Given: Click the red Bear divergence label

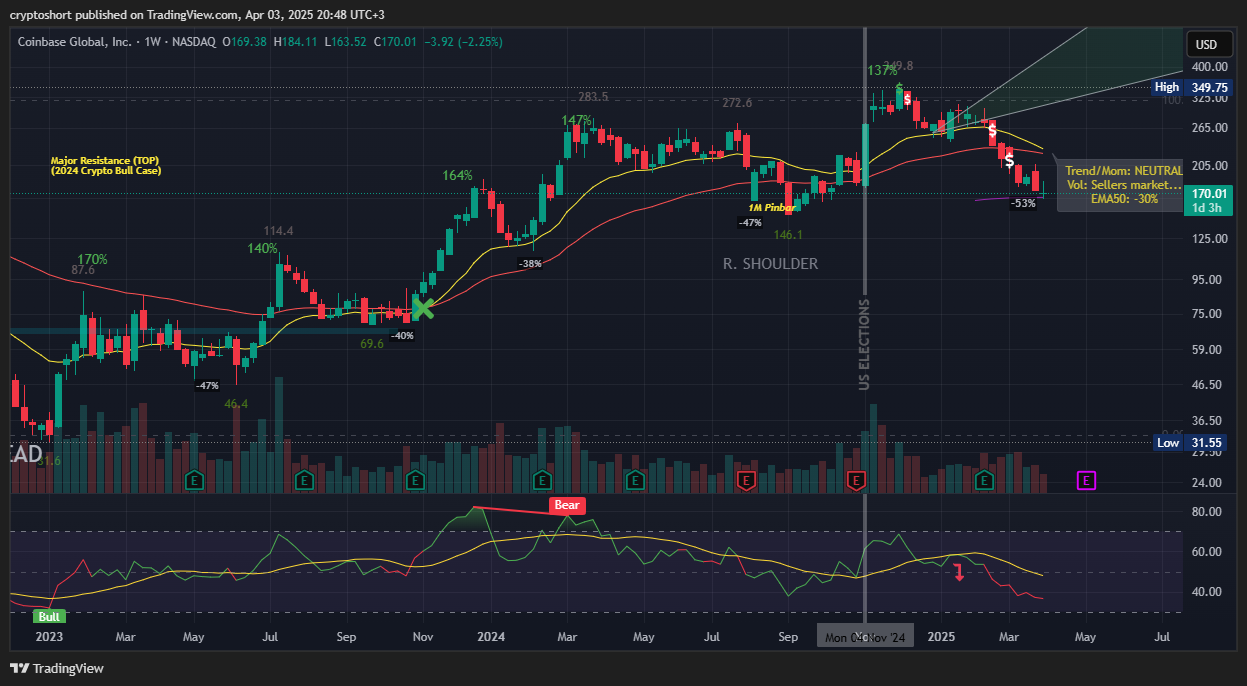Looking at the screenshot, I should coord(566,506).
